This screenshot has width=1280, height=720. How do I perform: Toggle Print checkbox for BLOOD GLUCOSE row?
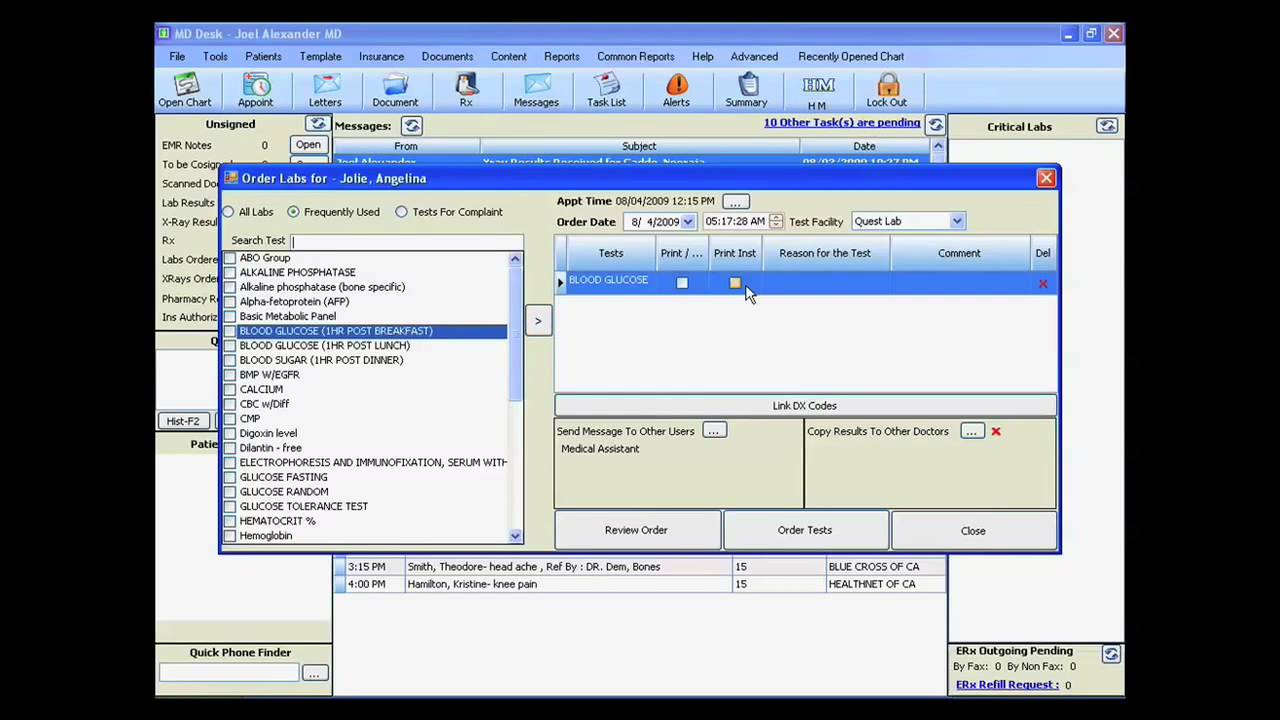coord(682,283)
